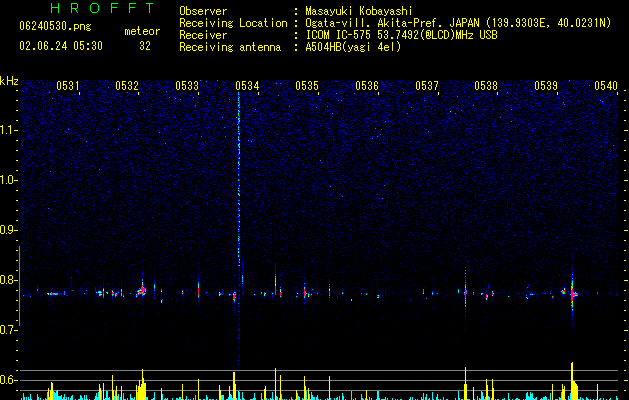629x400 pixels.
Task: Click the Receiving antenna label
Action: [x=230, y=47]
